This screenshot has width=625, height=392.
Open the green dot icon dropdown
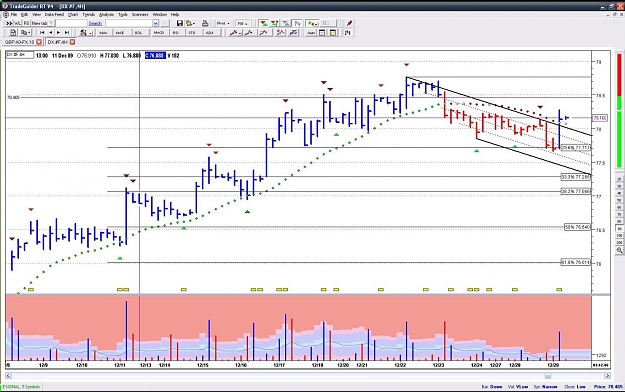click(315, 23)
